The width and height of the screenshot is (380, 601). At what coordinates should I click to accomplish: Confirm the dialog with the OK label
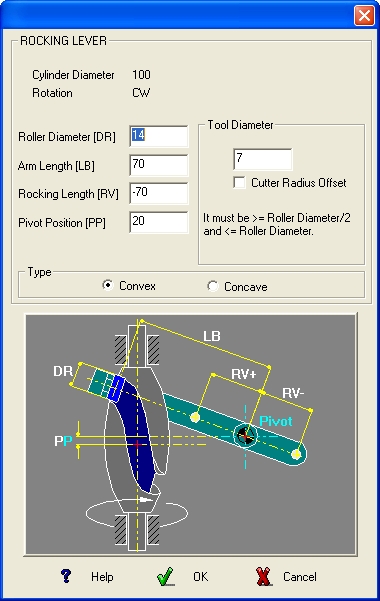pyautogui.click(x=201, y=577)
